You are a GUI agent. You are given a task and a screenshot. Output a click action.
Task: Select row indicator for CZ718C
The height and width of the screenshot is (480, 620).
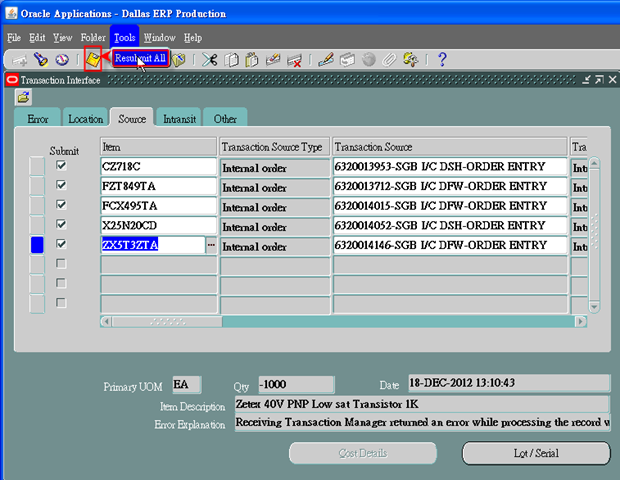point(37,166)
